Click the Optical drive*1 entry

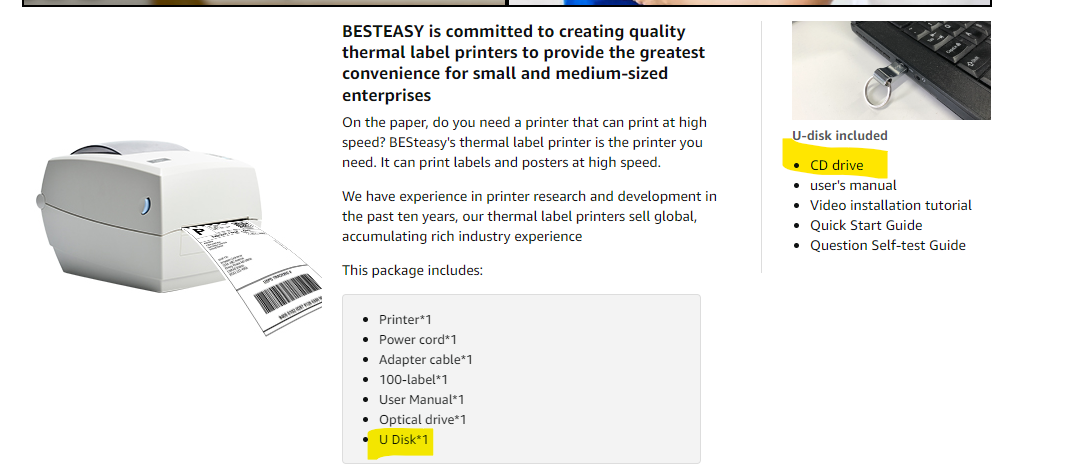[x=422, y=420]
